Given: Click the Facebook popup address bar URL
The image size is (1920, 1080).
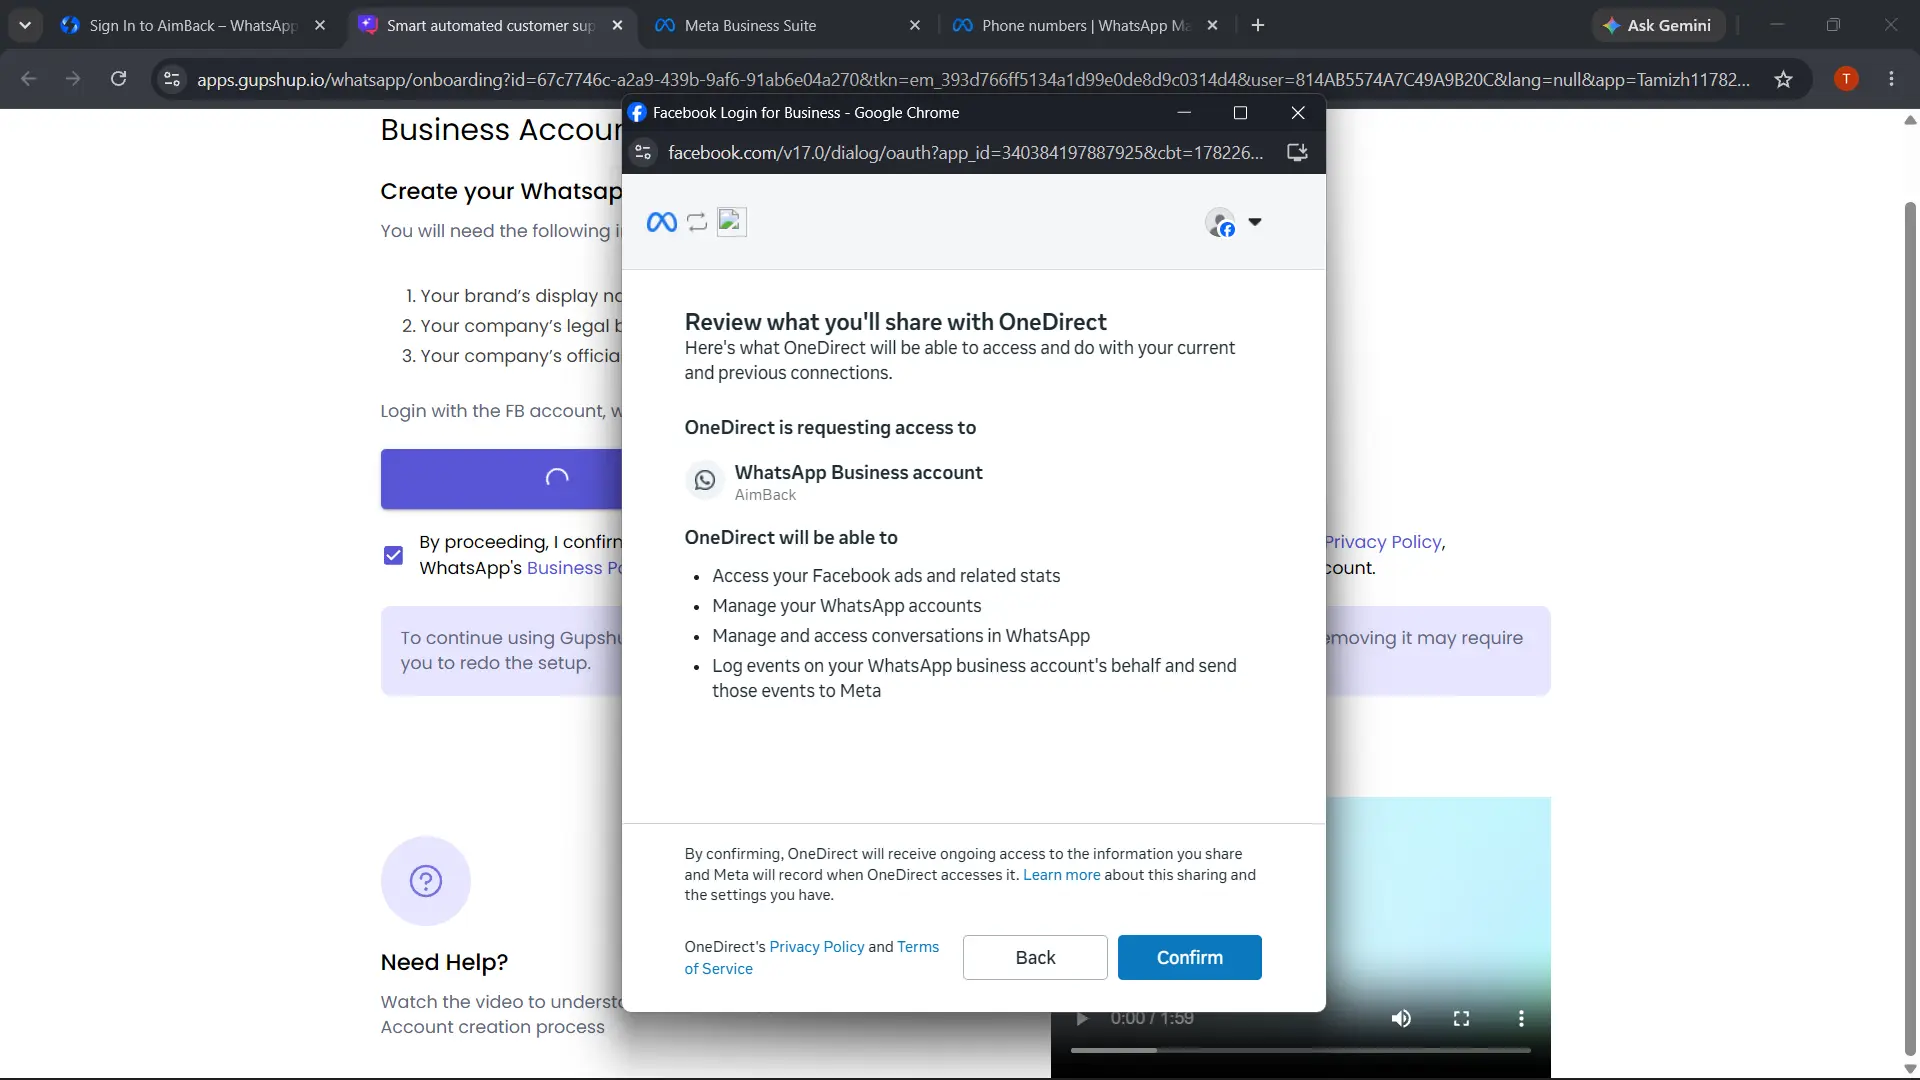Looking at the screenshot, I should tap(965, 153).
